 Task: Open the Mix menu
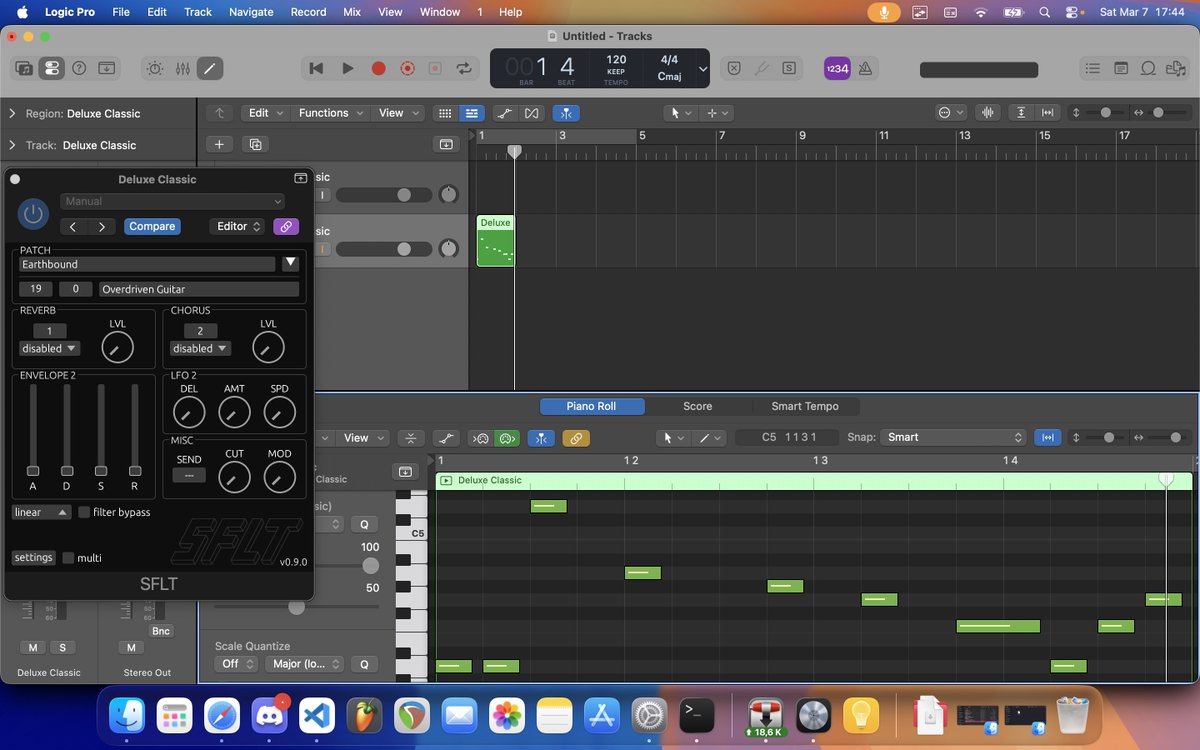pos(352,12)
